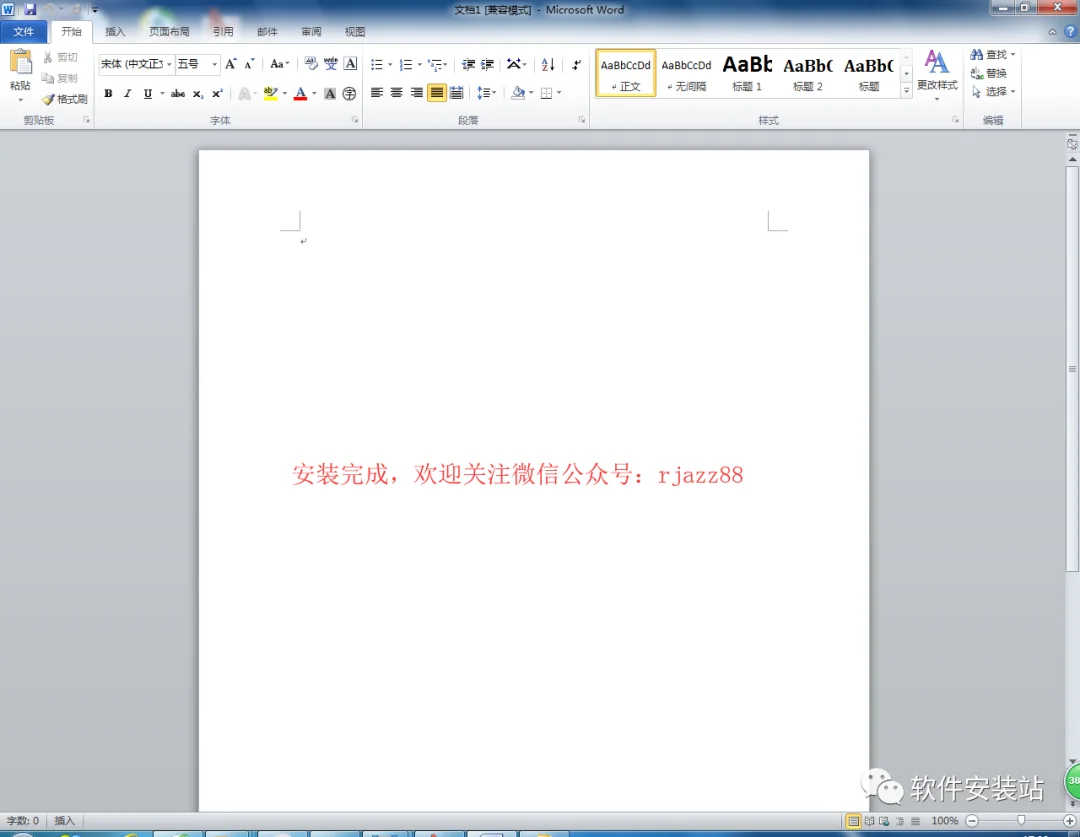This screenshot has height=837, width=1080.
Task: Increase font size with the grow font icon
Action: pyautogui.click(x=231, y=64)
